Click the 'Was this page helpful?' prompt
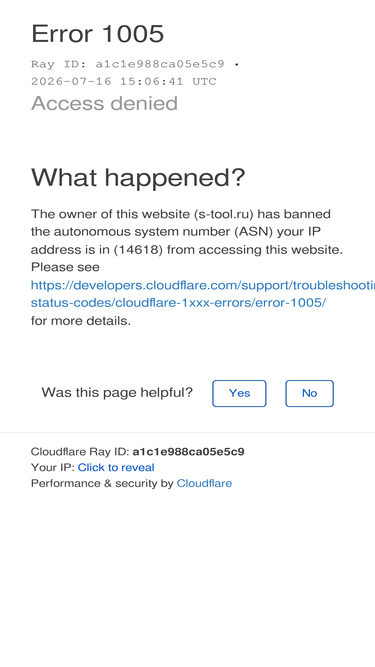Screen dimensions: 375x667 tap(117, 392)
